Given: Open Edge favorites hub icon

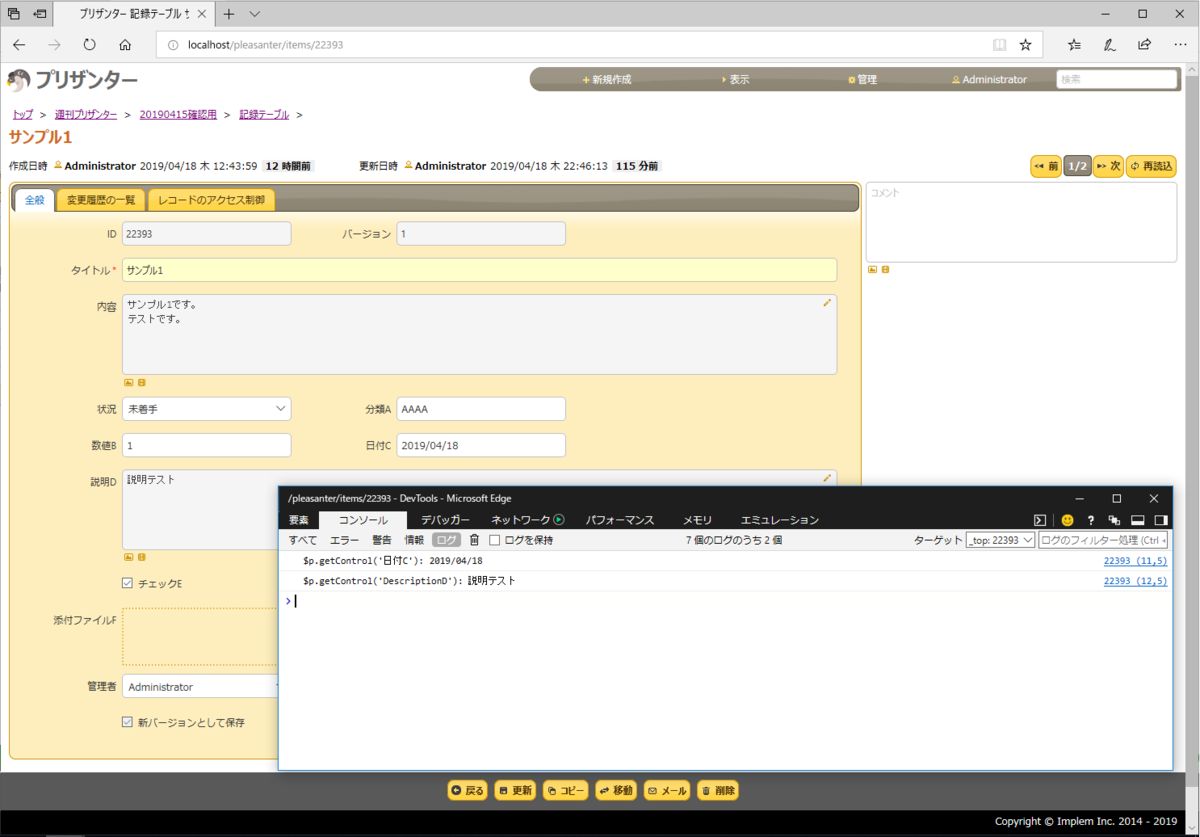Looking at the screenshot, I should (1074, 45).
